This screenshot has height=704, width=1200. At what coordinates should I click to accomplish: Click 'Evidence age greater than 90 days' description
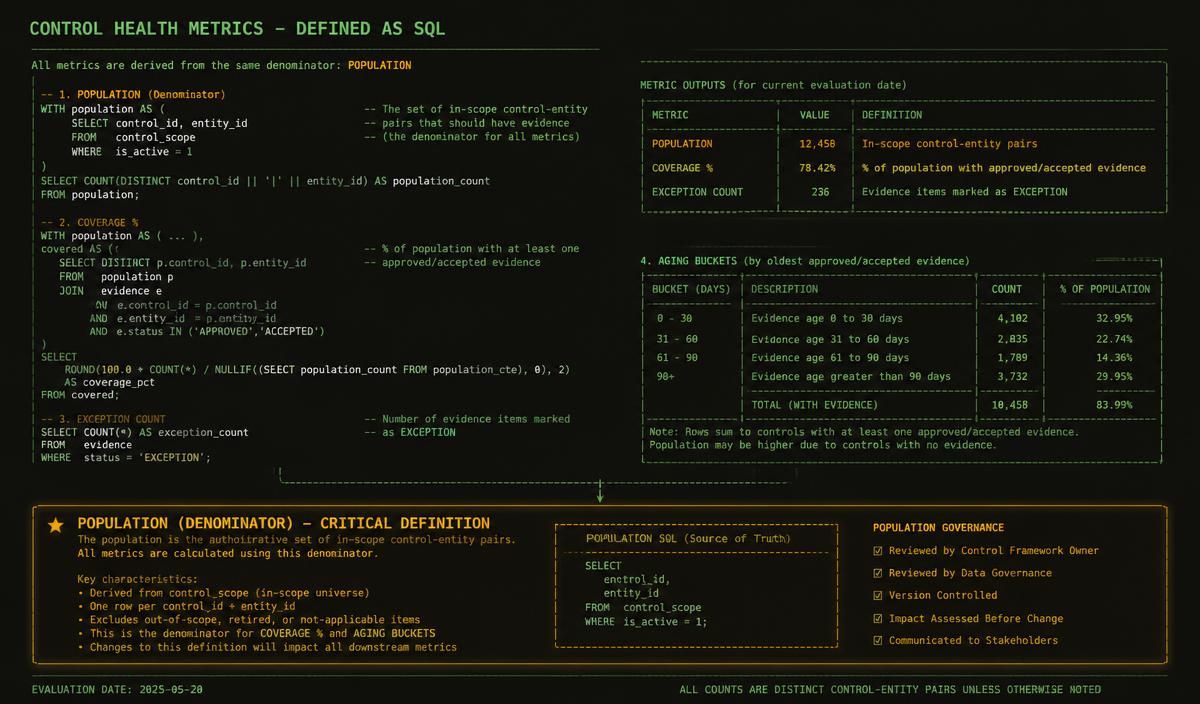point(851,377)
